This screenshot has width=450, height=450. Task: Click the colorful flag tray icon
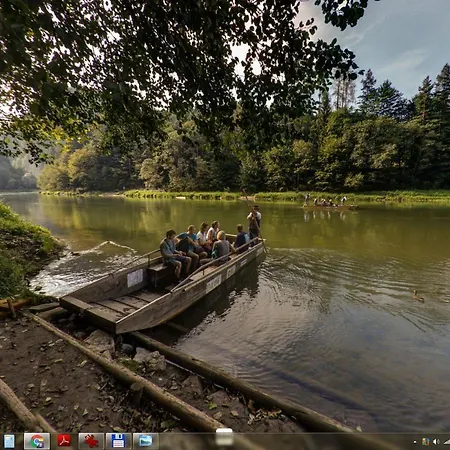click(425, 442)
